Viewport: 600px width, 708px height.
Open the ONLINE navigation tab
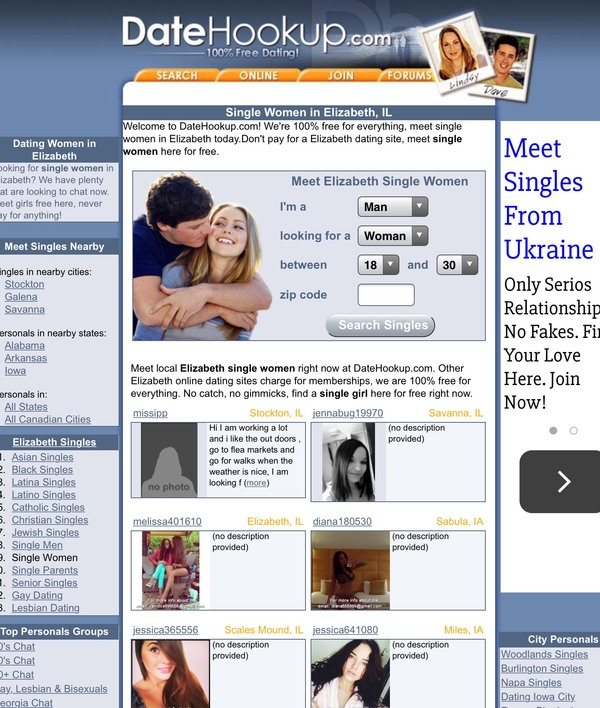point(259,76)
